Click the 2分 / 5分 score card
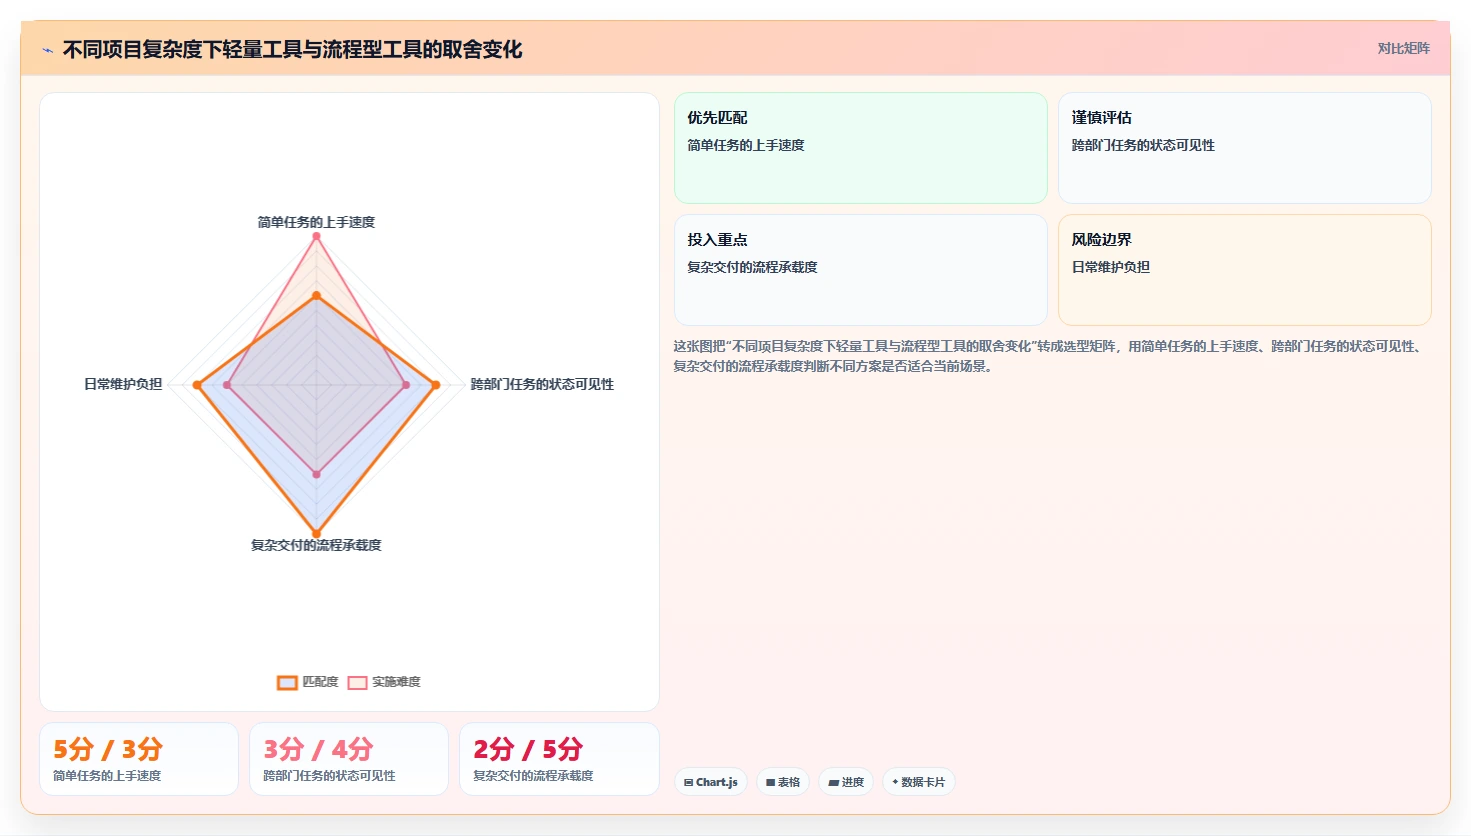1471x836 pixels. point(559,759)
